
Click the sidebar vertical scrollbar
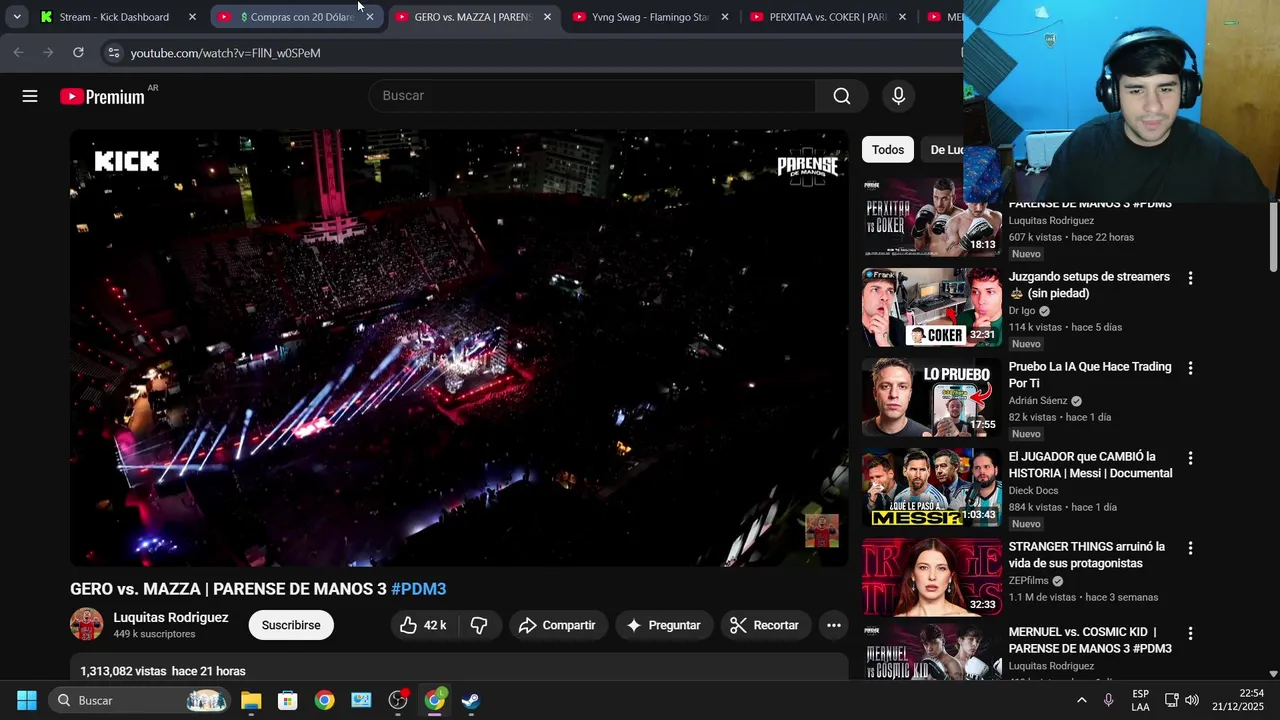[x=1273, y=236]
